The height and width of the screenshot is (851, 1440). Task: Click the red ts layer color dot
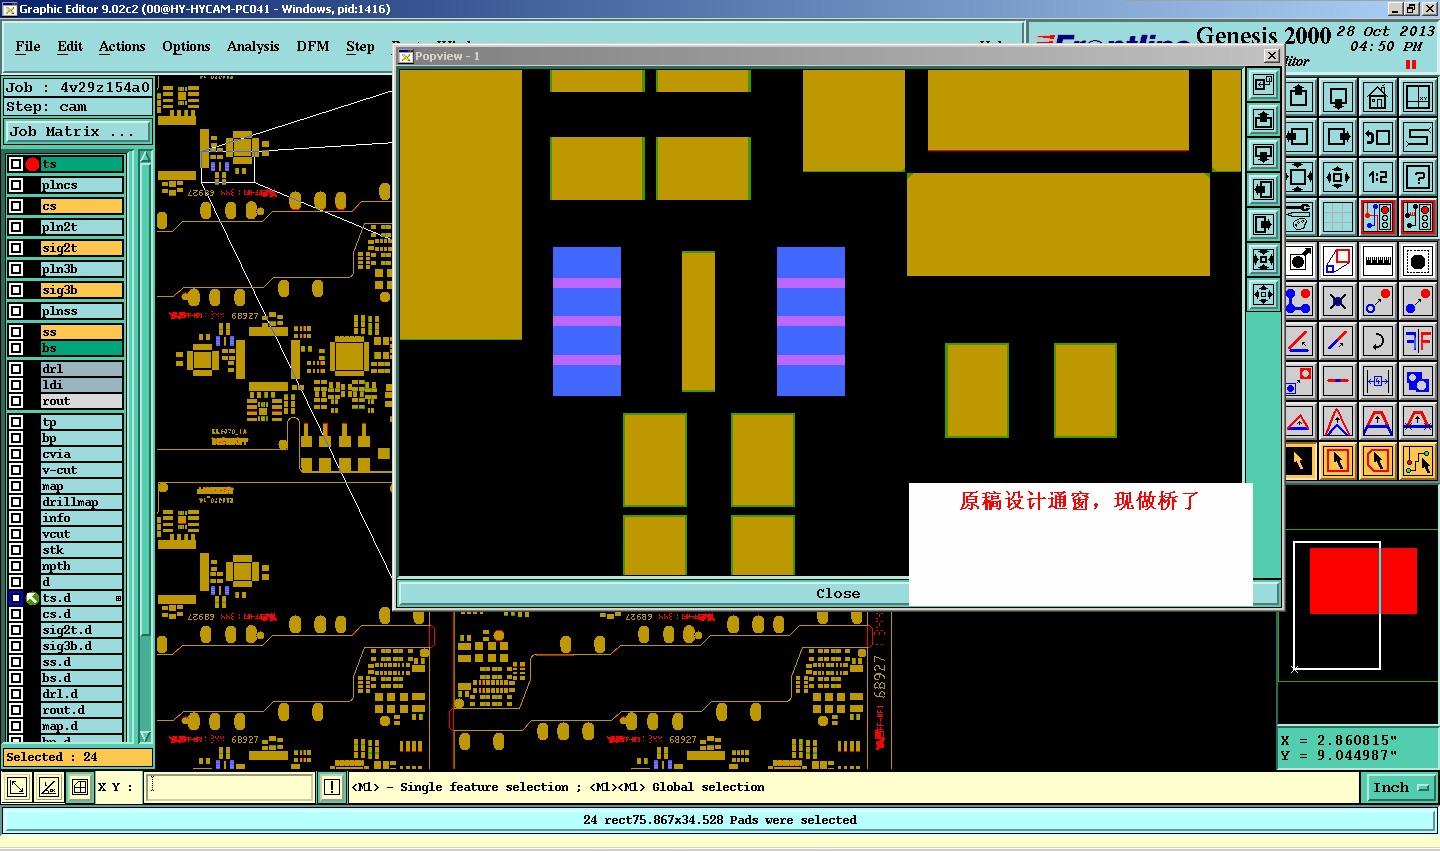[32, 164]
